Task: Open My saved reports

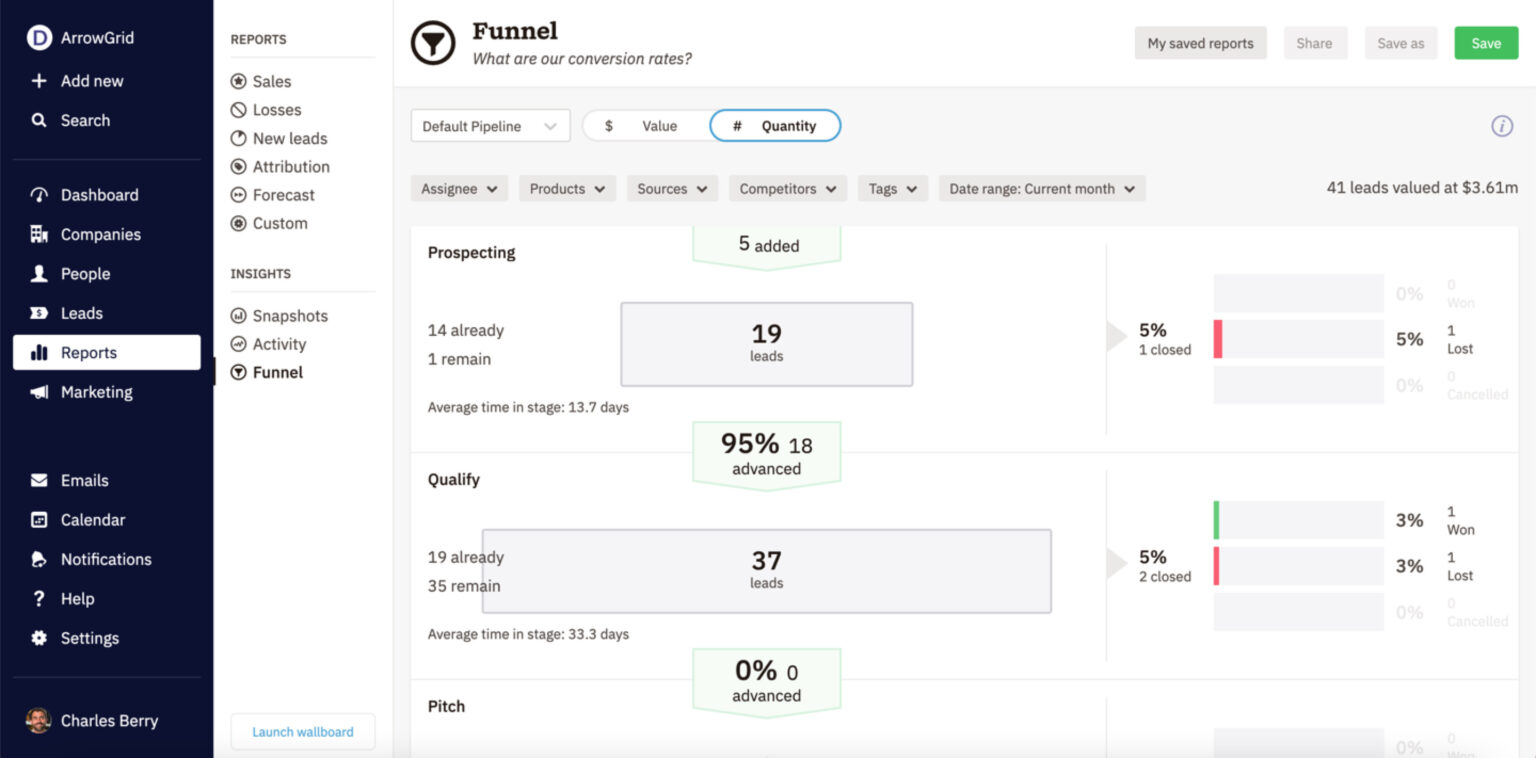Action: coord(1200,43)
